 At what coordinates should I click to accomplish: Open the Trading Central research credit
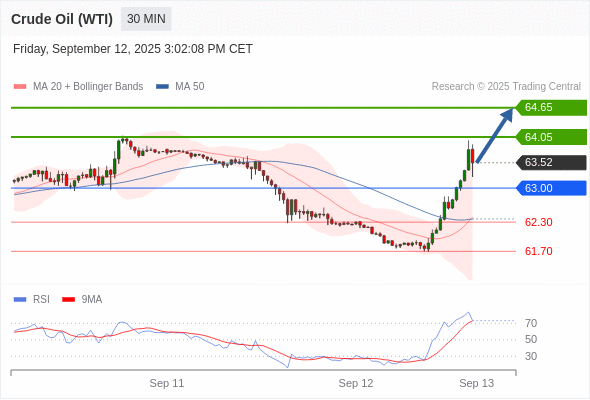point(506,87)
